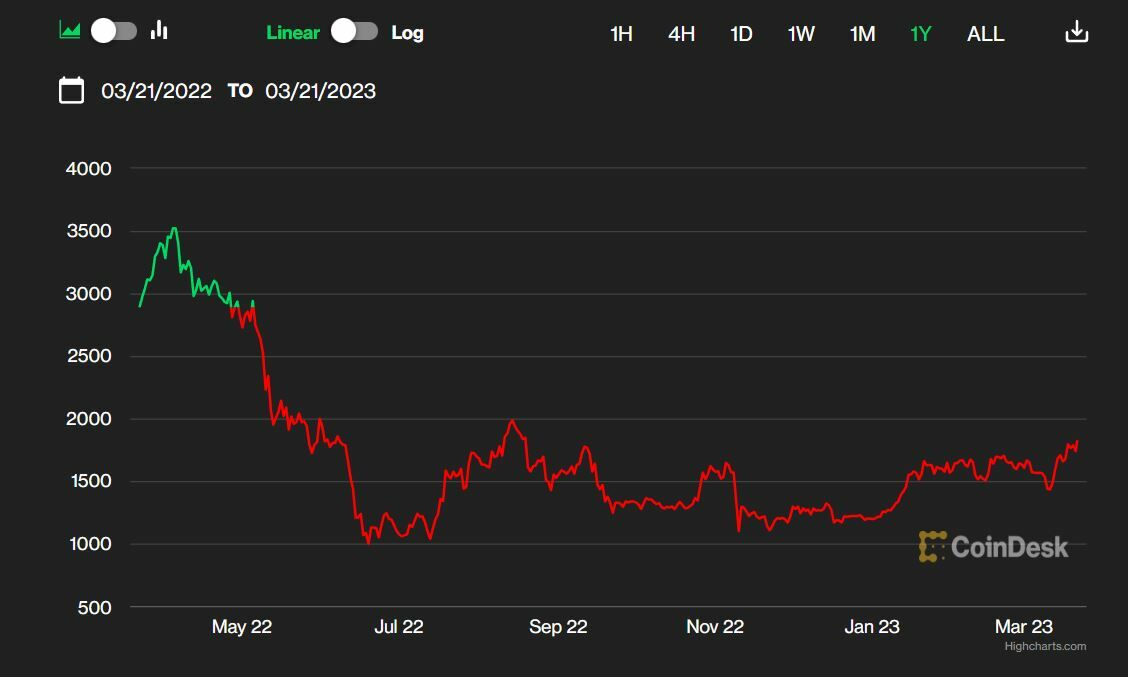Choose the 1W time range
The width and height of the screenshot is (1128, 677).
point(801,34)
